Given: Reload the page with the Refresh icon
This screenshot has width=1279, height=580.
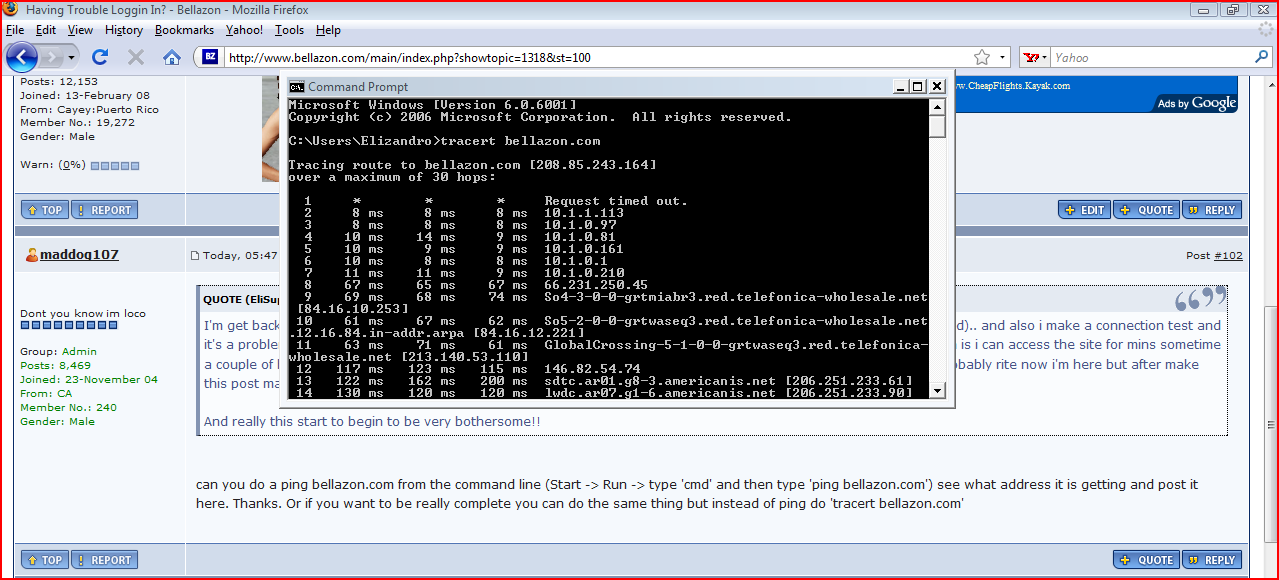Looking at the screenshot, I should click(100, 57).
